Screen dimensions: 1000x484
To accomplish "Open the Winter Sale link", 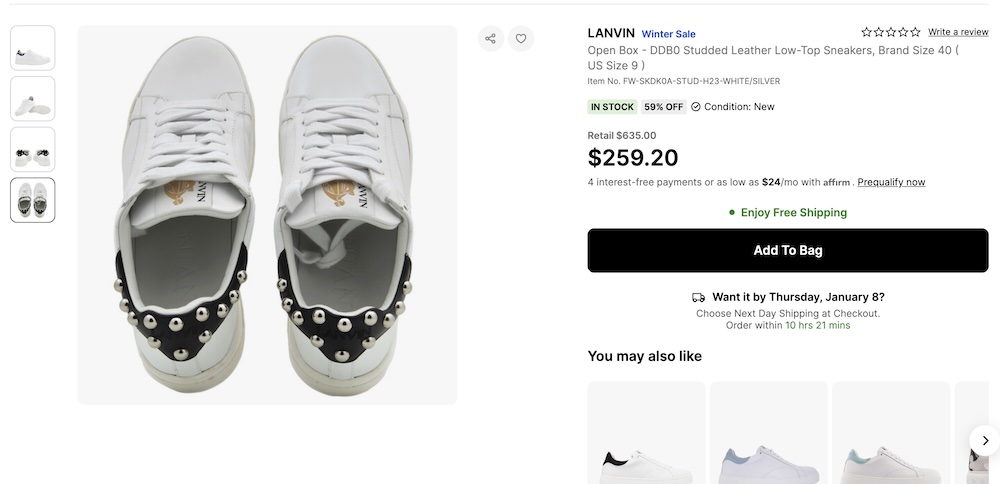I will tap(668, 34).
